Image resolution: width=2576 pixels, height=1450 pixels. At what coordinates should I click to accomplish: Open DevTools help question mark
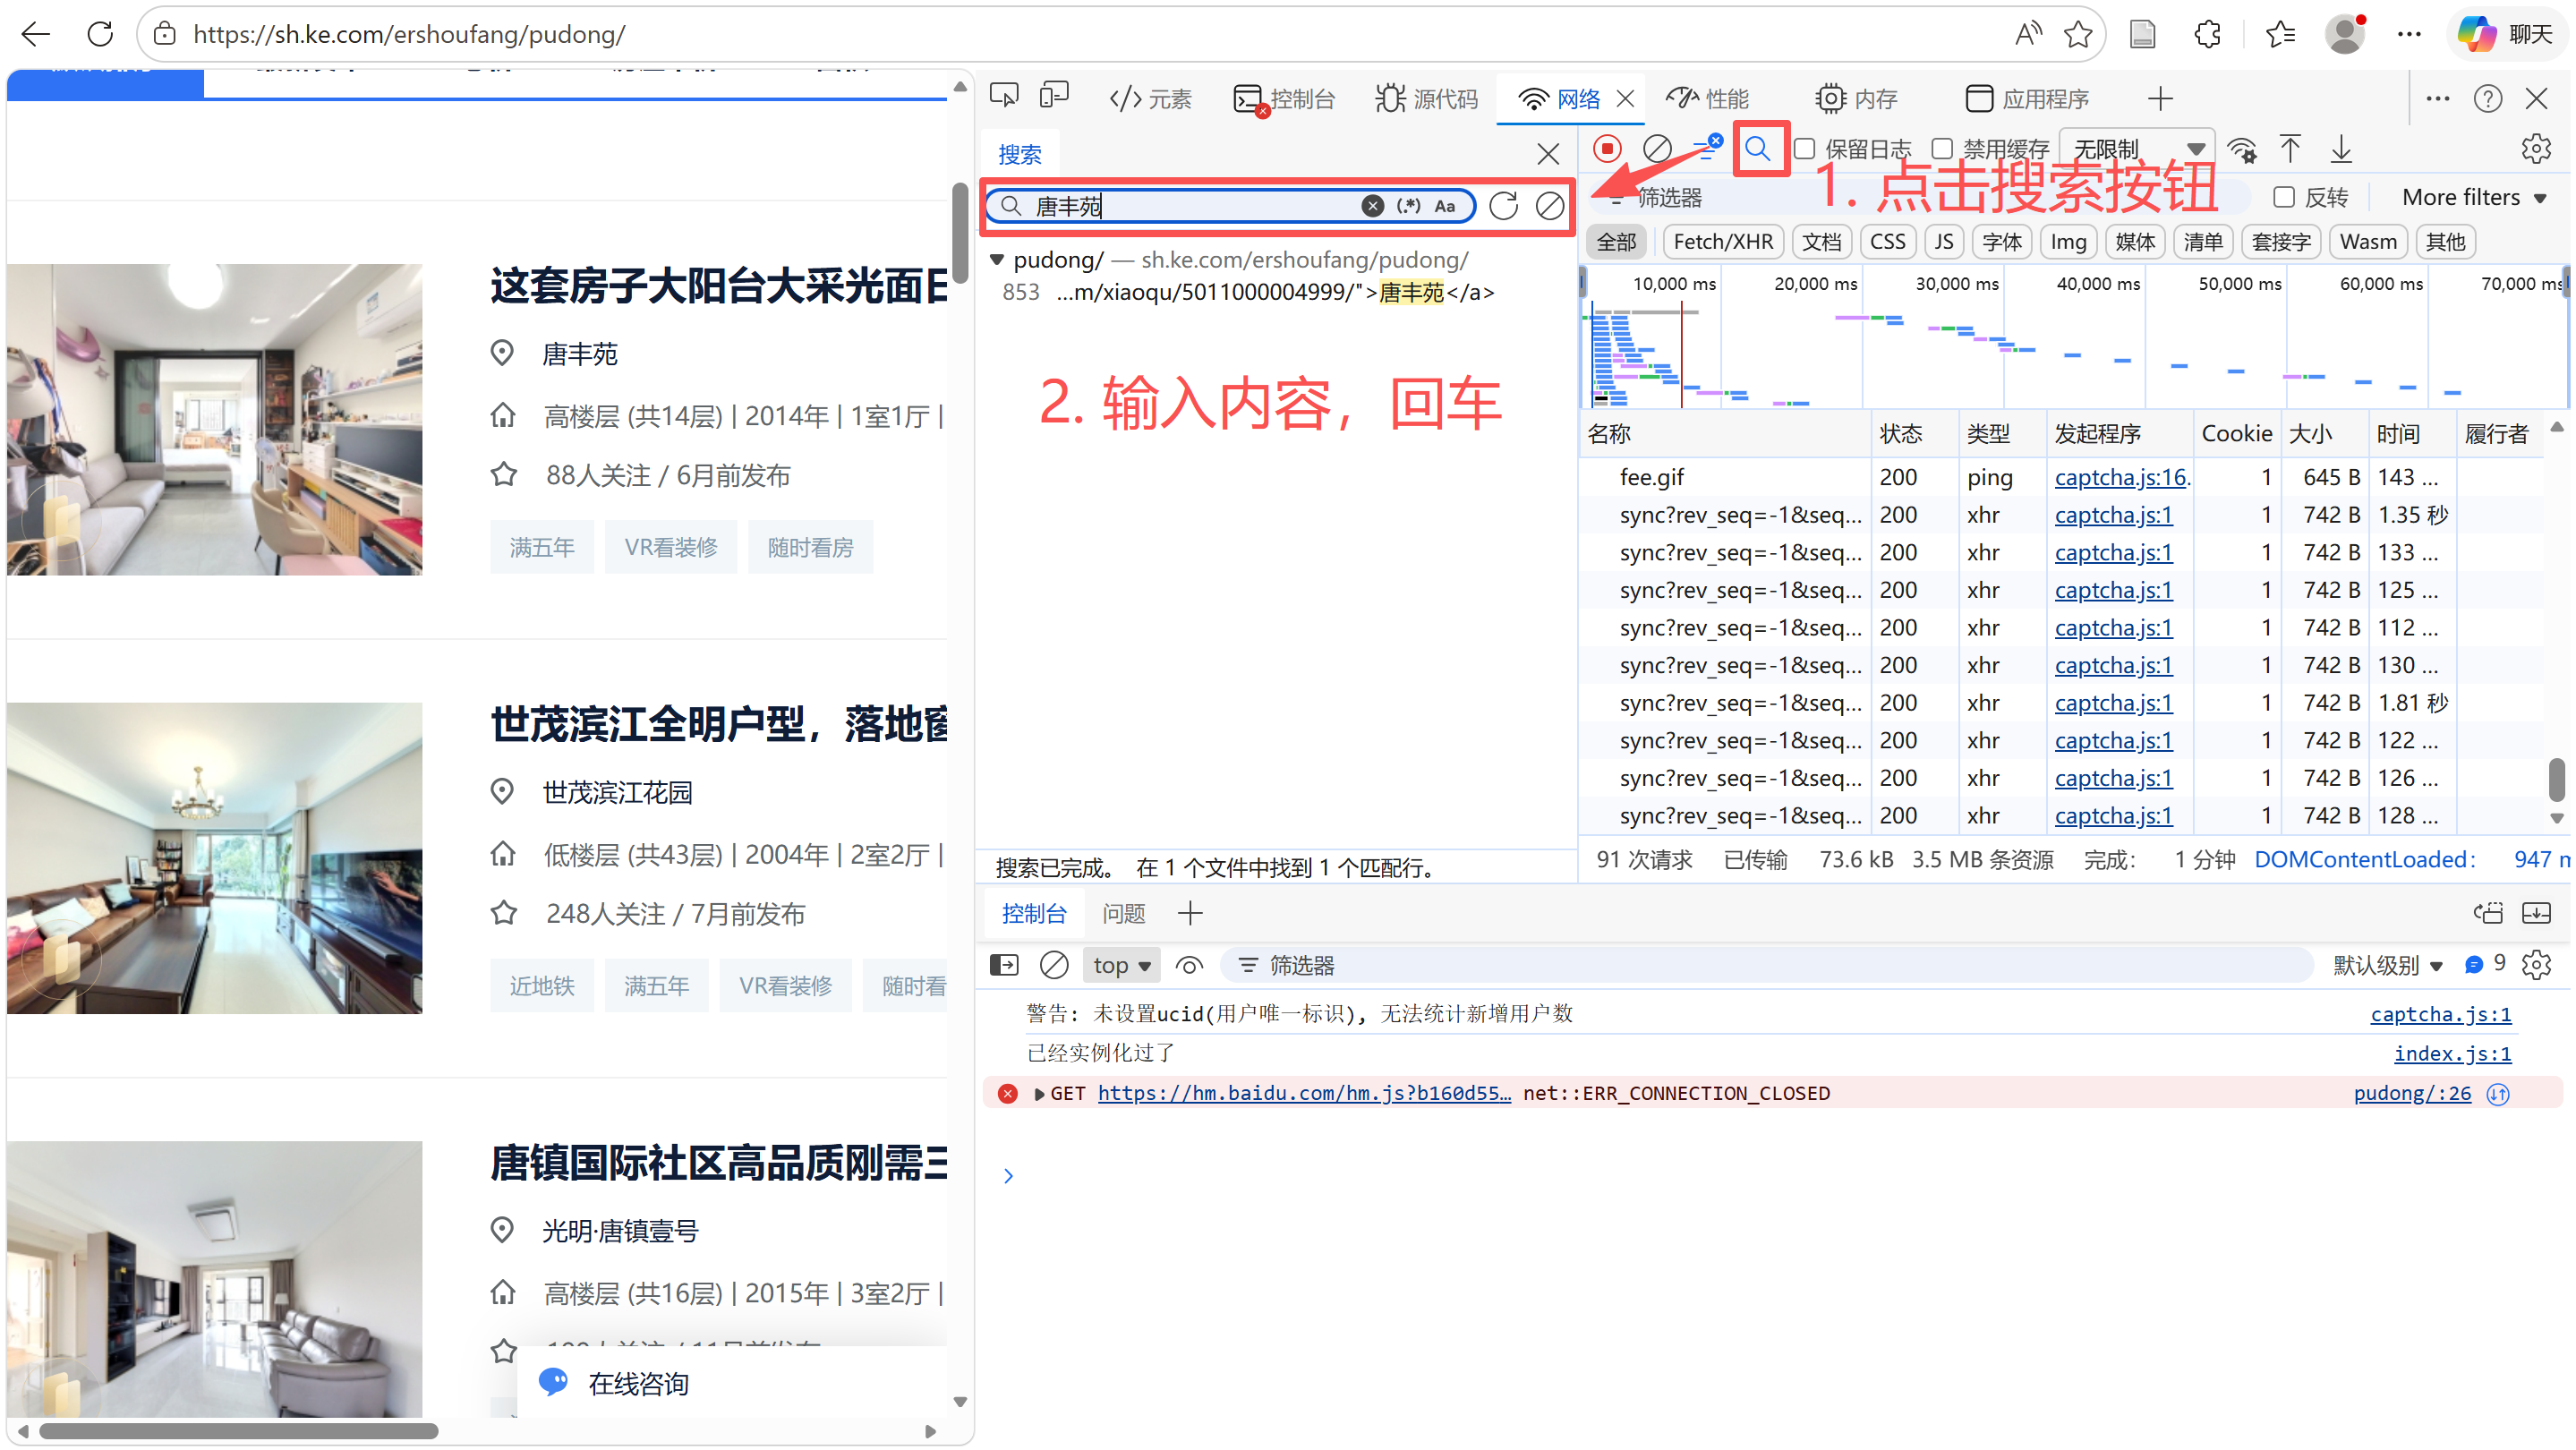(2488, 98)
